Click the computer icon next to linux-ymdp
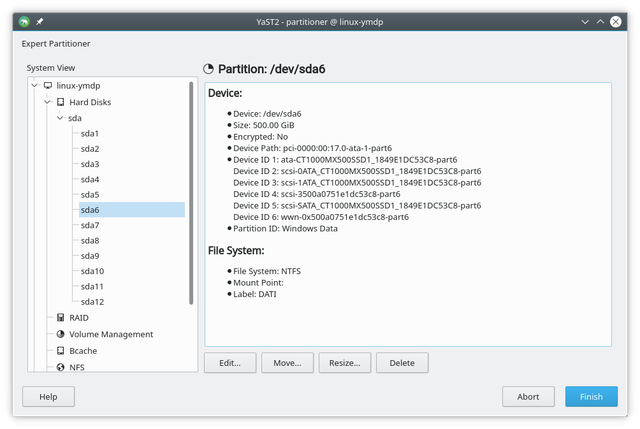Image resolution: width=640 pixels, height=429 pixels. pos(48,85)
